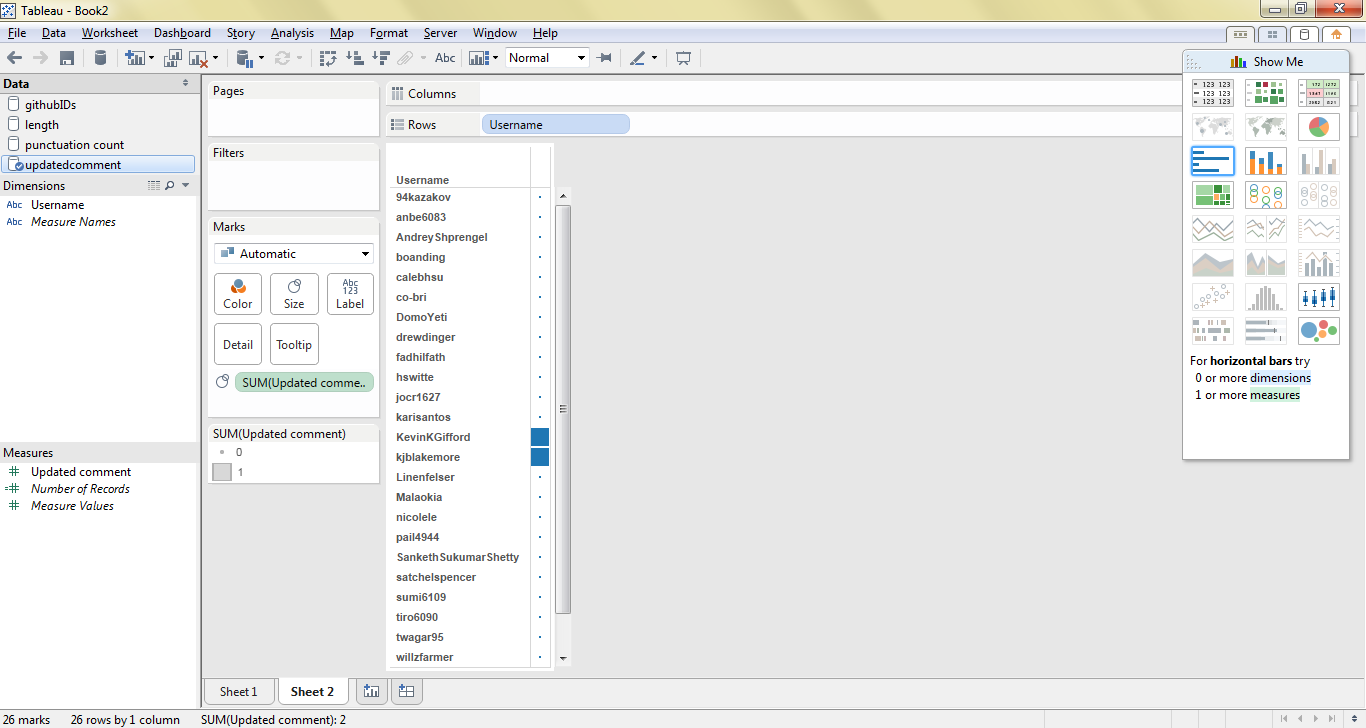Open the Clear Sheet dropdown arrow
Screen dimensions: 1366x728
(x=214, y=58)
